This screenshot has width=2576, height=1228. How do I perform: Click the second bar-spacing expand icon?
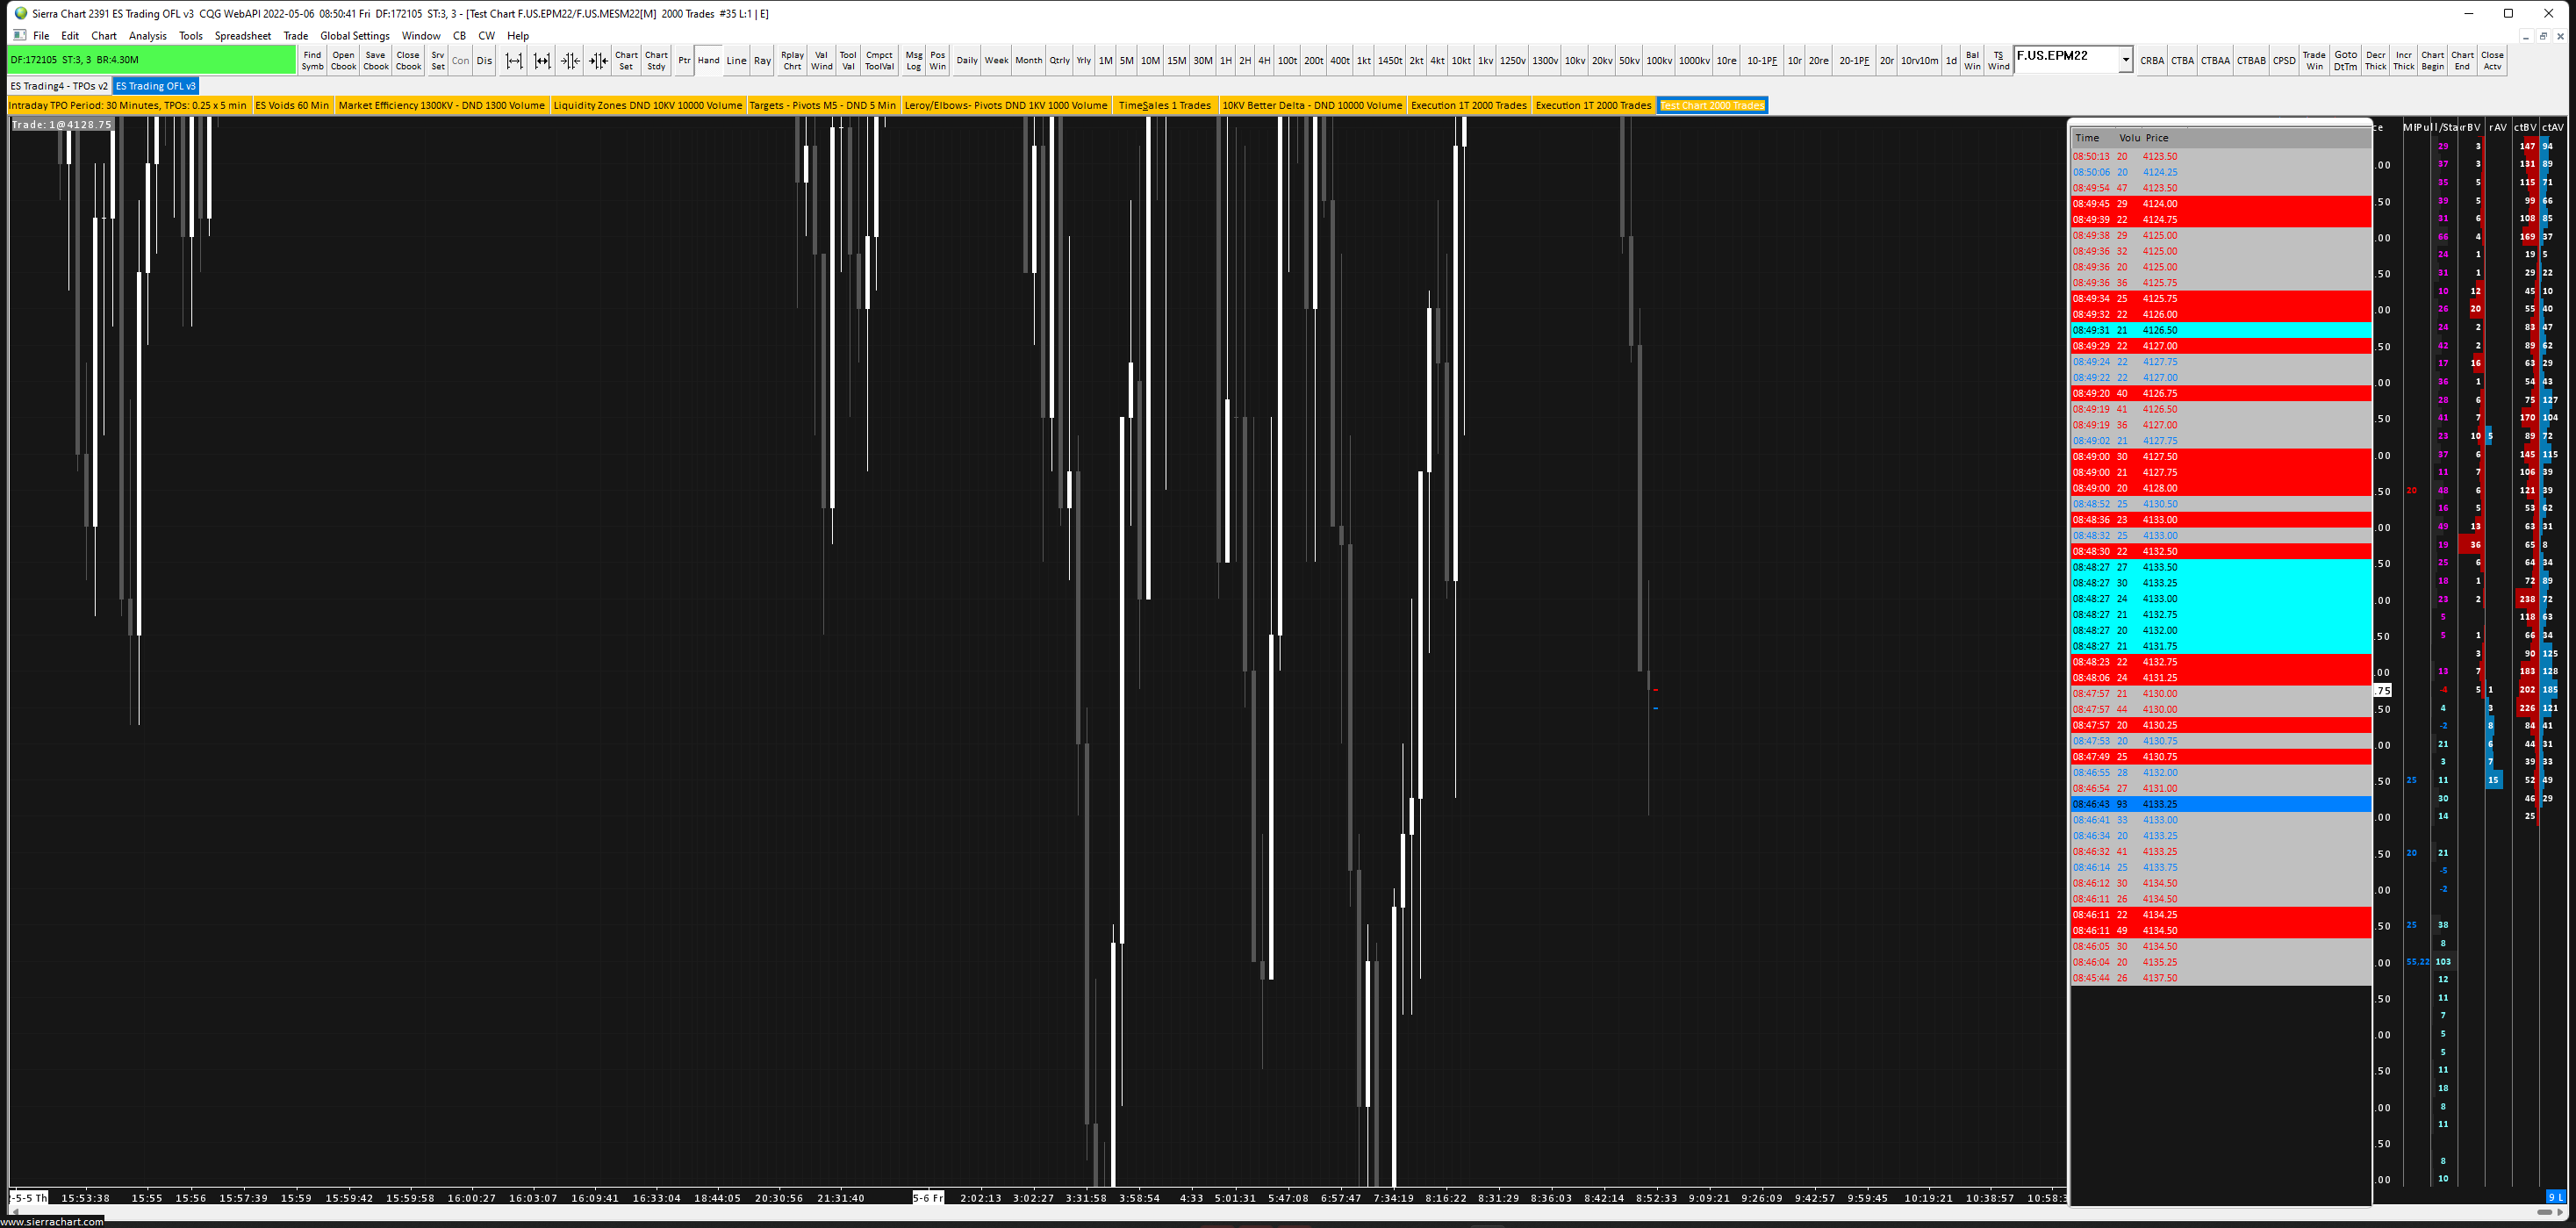[542, 61]
